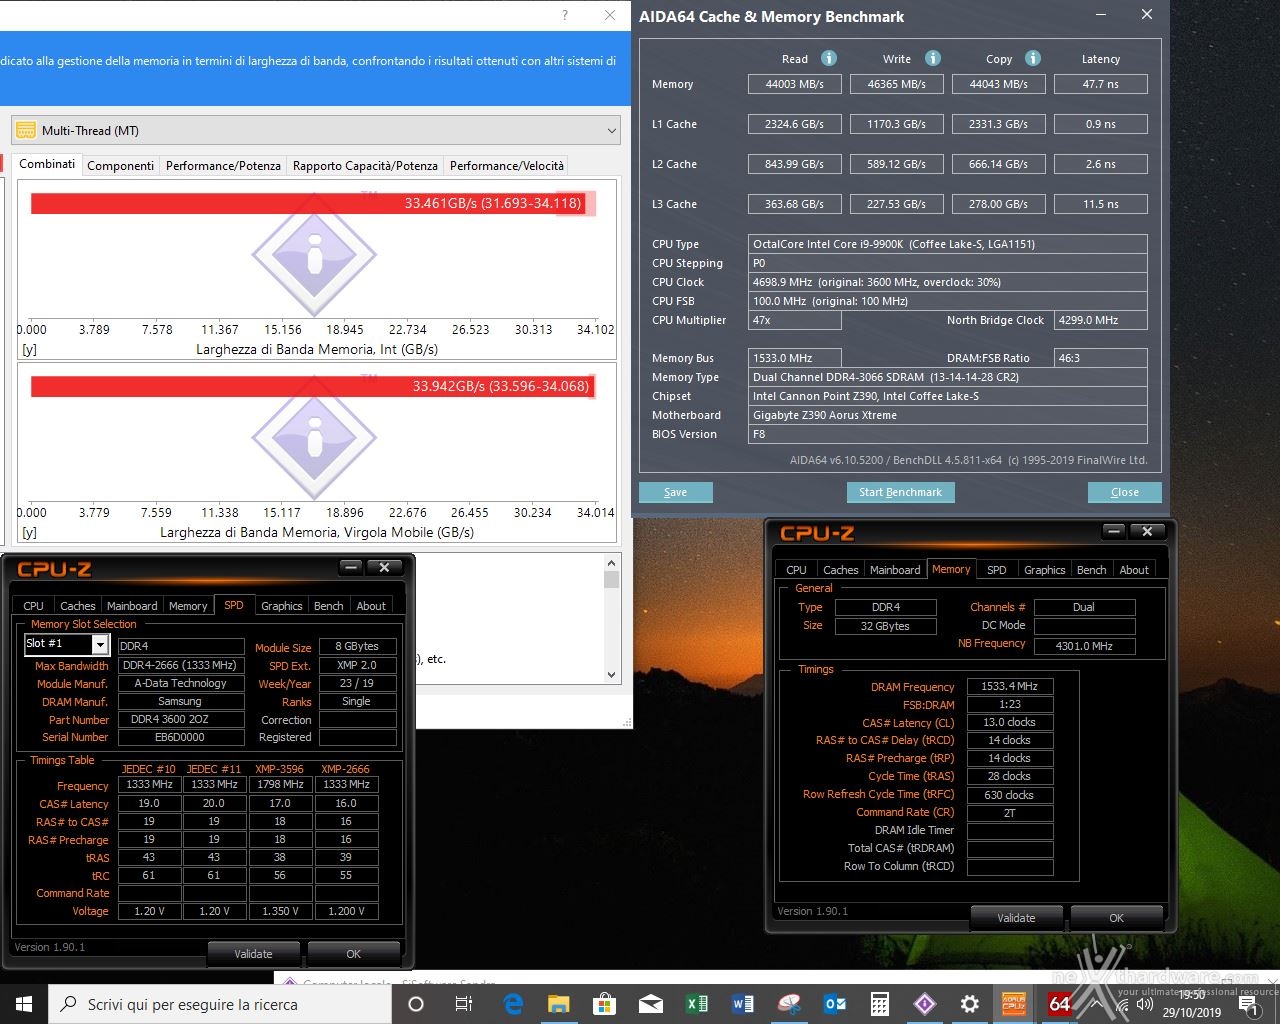Click the Sandra text panel scrollbar down arrow

(611, 675)
